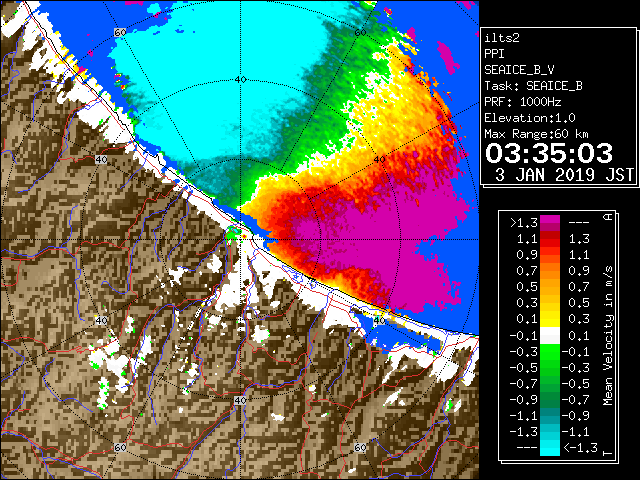
Task: Click the left-column '-0.7' legend value
Action: click(523, 384)
